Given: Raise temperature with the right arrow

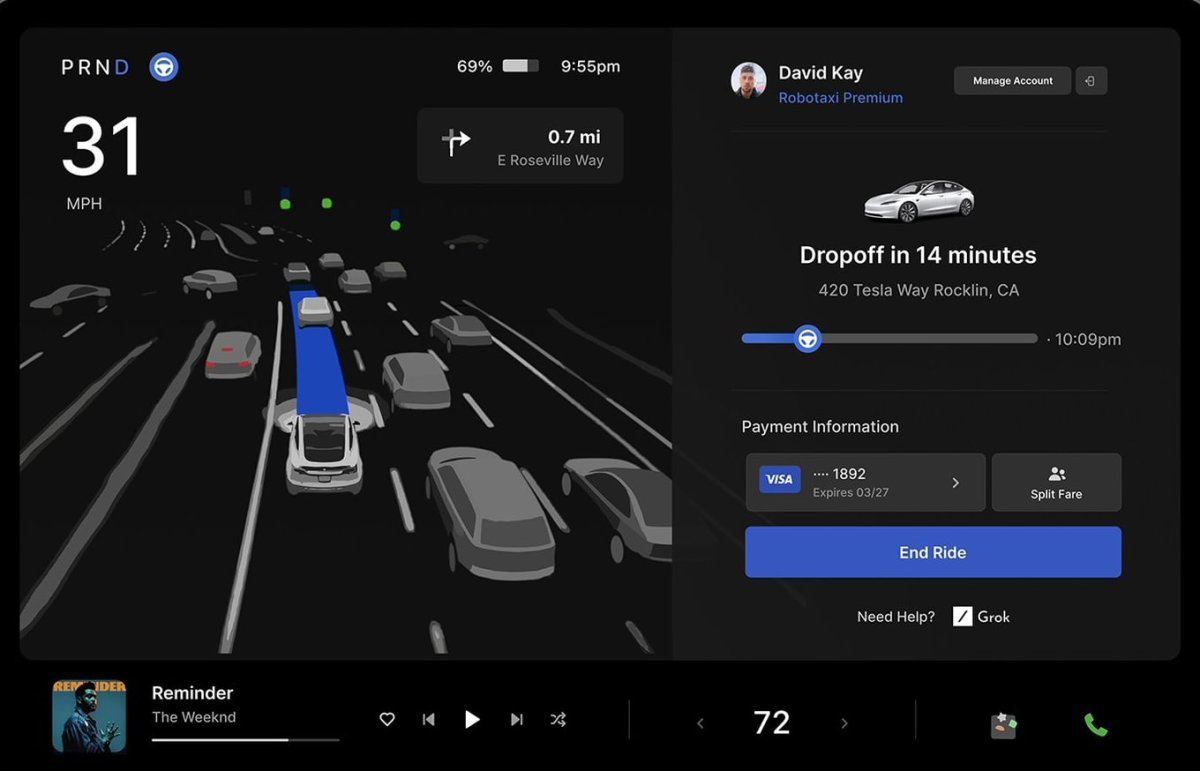Looking at the screenshot, I should click(844, 723).
